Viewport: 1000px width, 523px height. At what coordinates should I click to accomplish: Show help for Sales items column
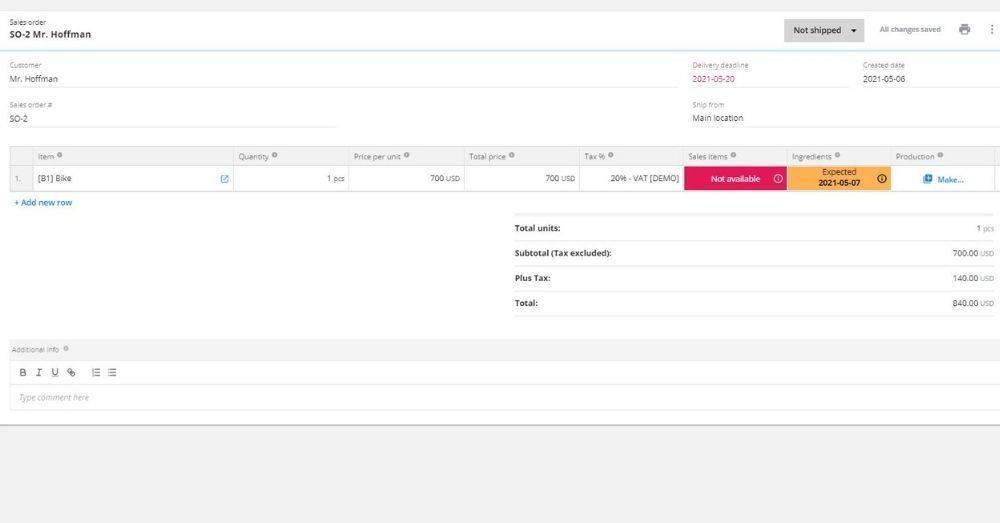(x=733, y=155)
